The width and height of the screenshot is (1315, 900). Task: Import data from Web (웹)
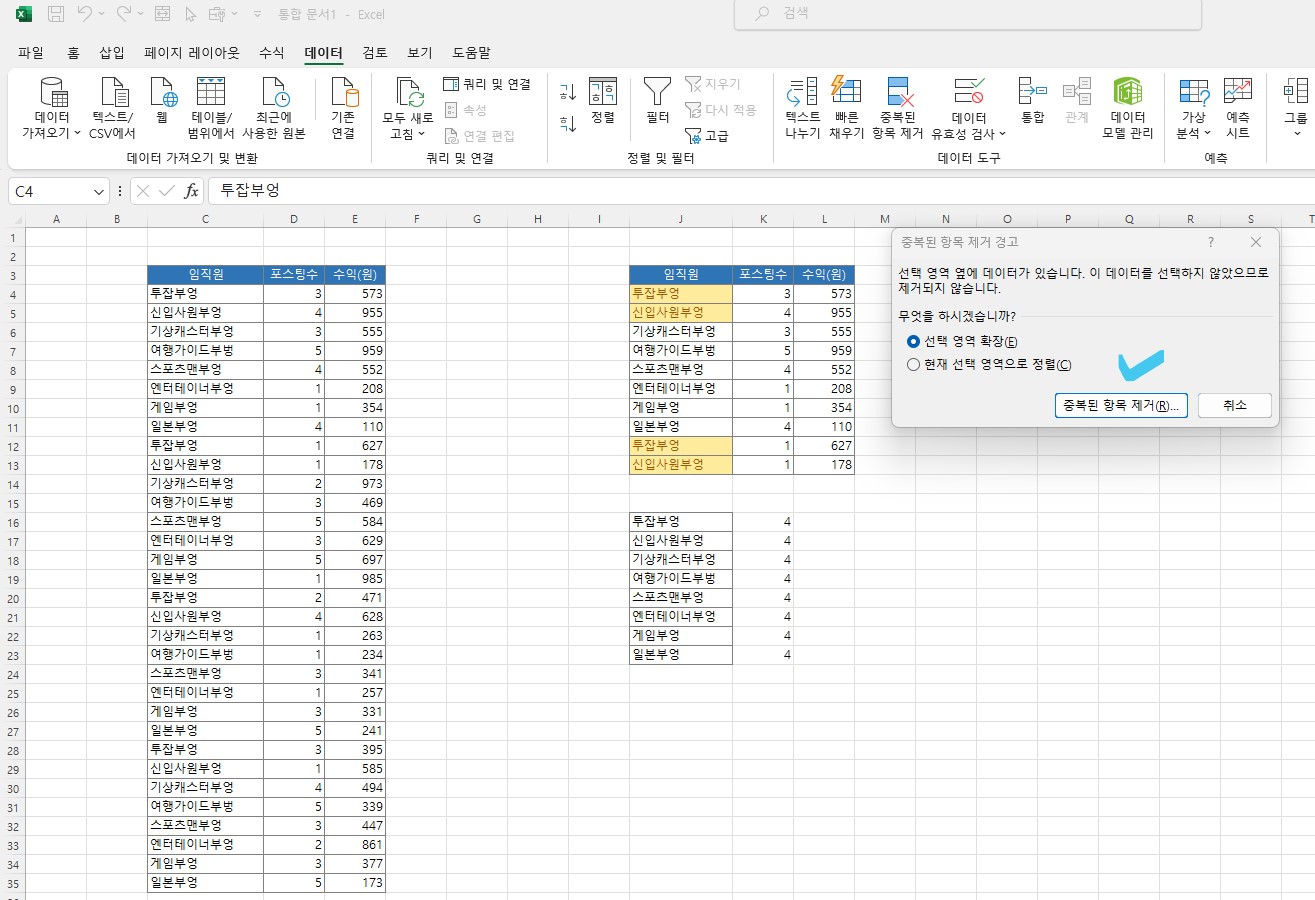coord(161,100)
